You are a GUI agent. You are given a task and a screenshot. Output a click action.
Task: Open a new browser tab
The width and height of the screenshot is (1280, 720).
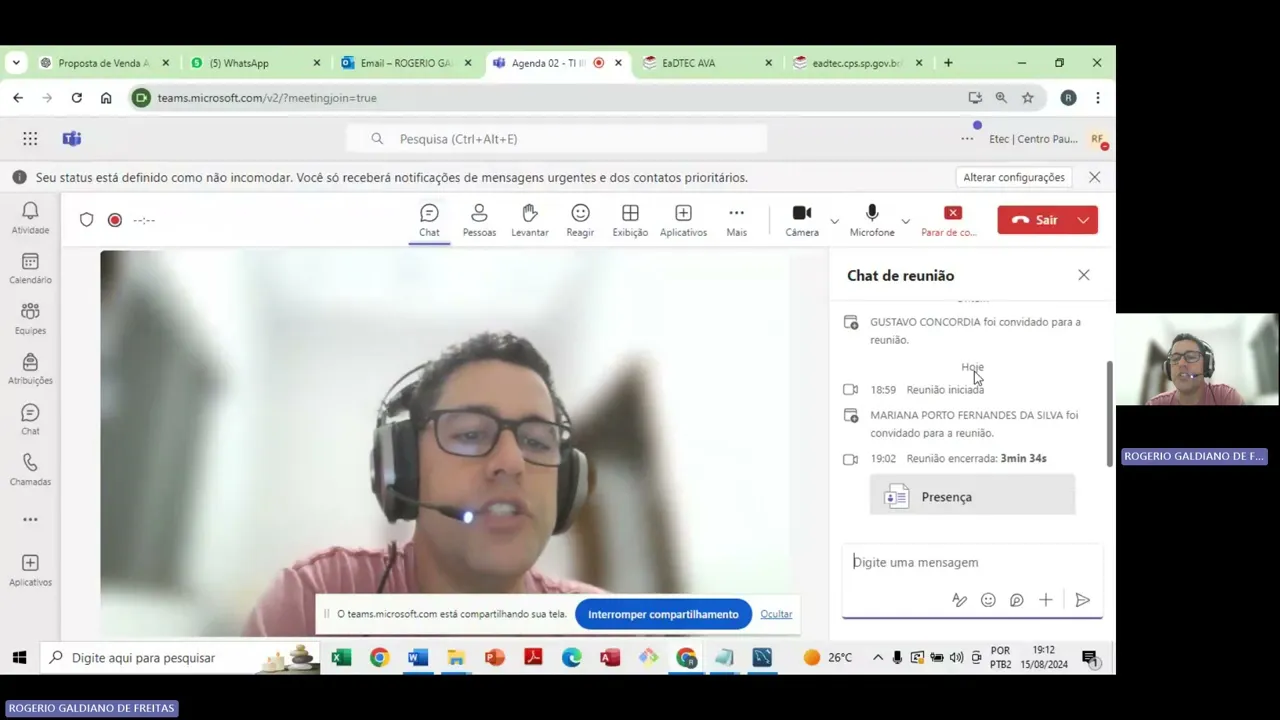point(948,63)
